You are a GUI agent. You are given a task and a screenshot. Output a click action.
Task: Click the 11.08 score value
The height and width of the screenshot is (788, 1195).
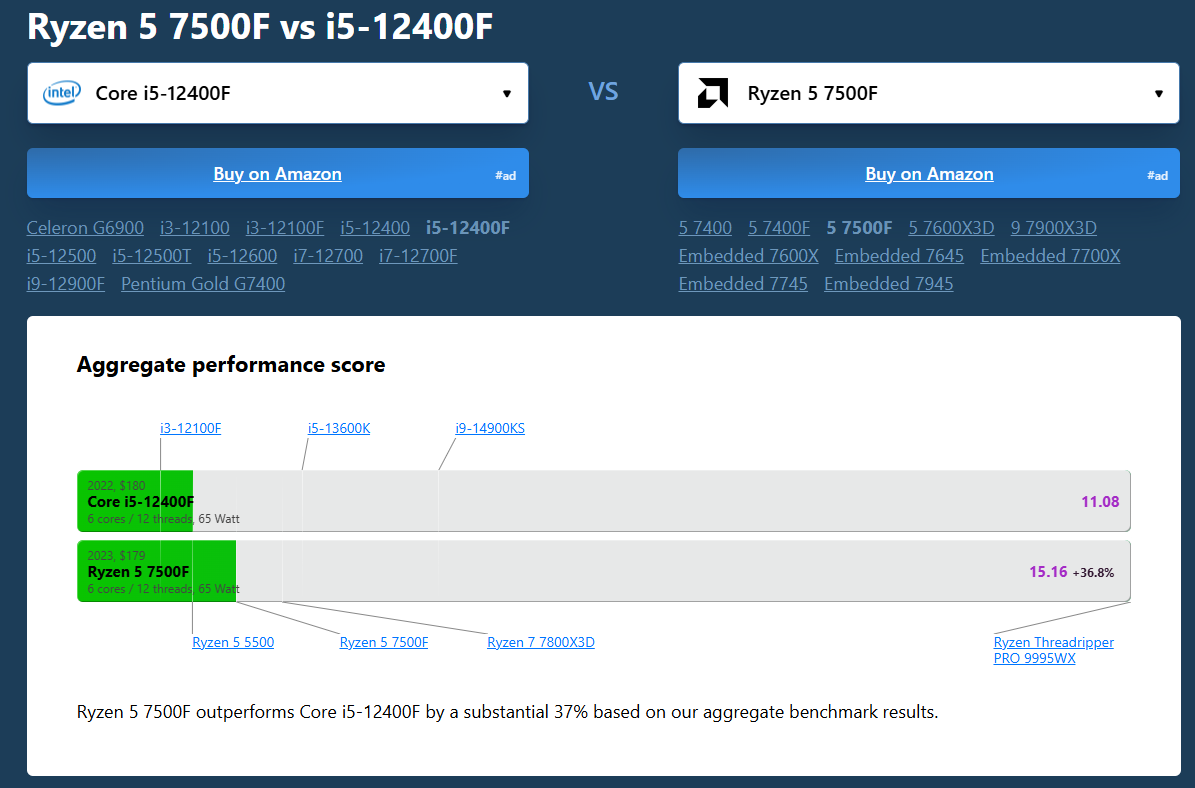click(x=1100, y=501)
